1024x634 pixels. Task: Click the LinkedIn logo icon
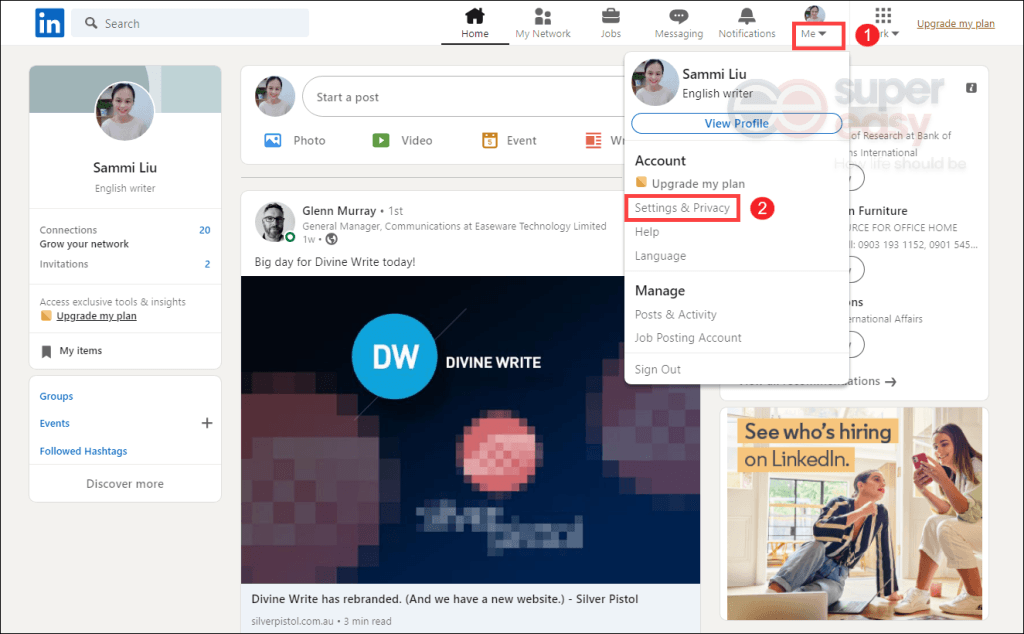[x=50, y=24]
